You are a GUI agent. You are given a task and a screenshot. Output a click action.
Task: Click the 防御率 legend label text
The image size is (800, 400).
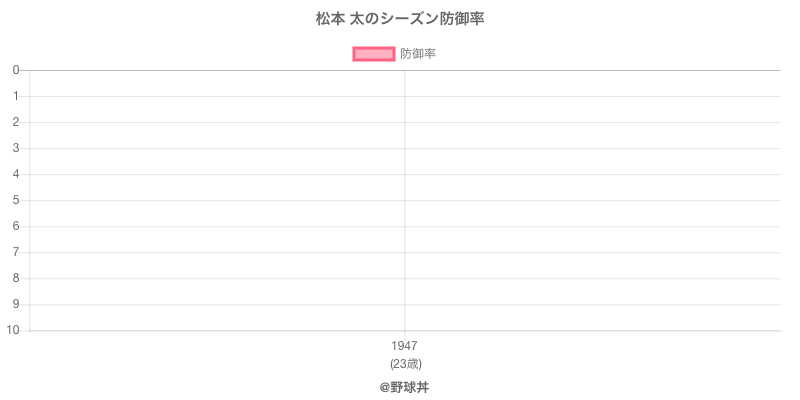(x=418, y=54)
